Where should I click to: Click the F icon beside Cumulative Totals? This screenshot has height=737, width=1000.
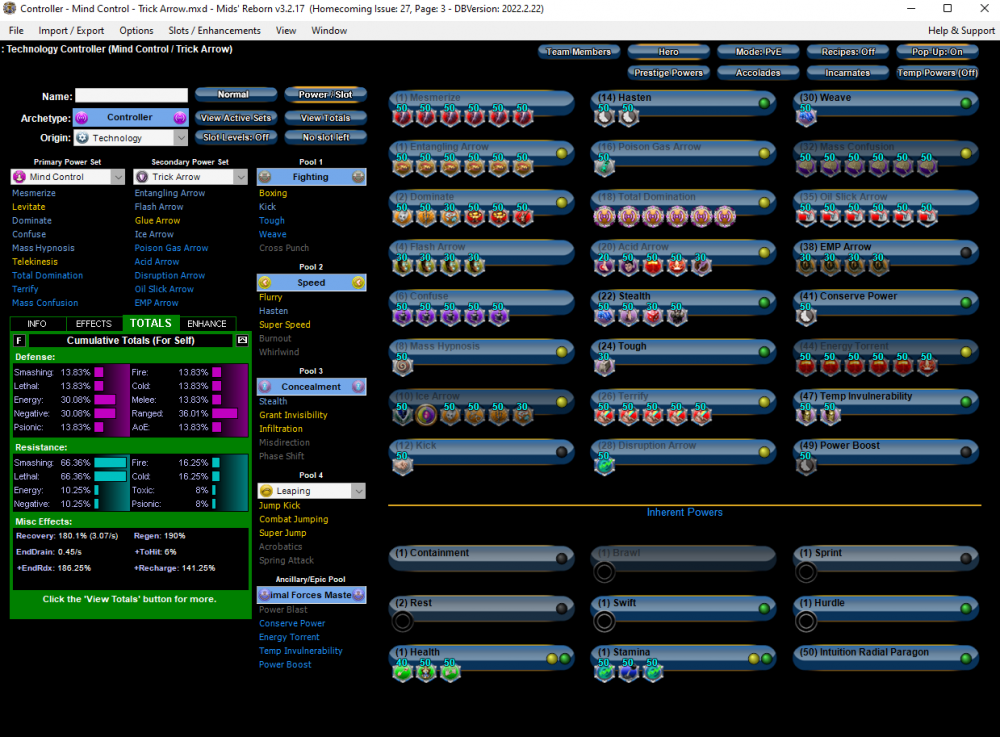[x=20, y=341]
